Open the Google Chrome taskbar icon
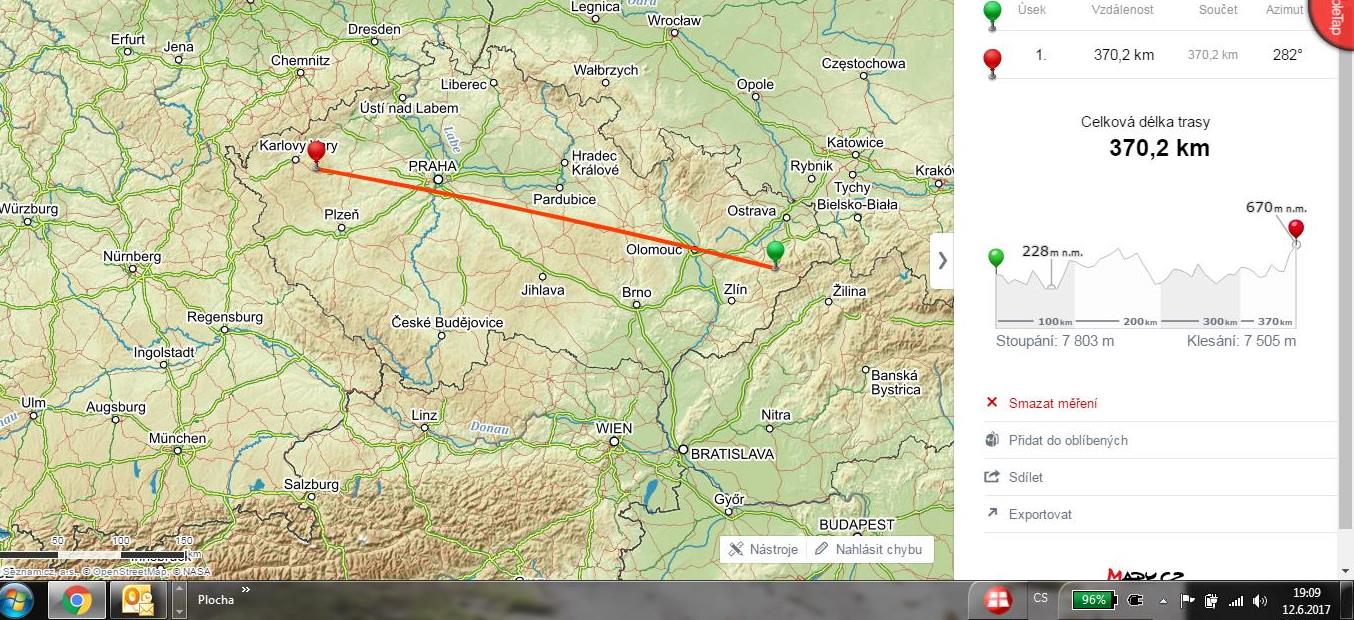 click(77, 600)
